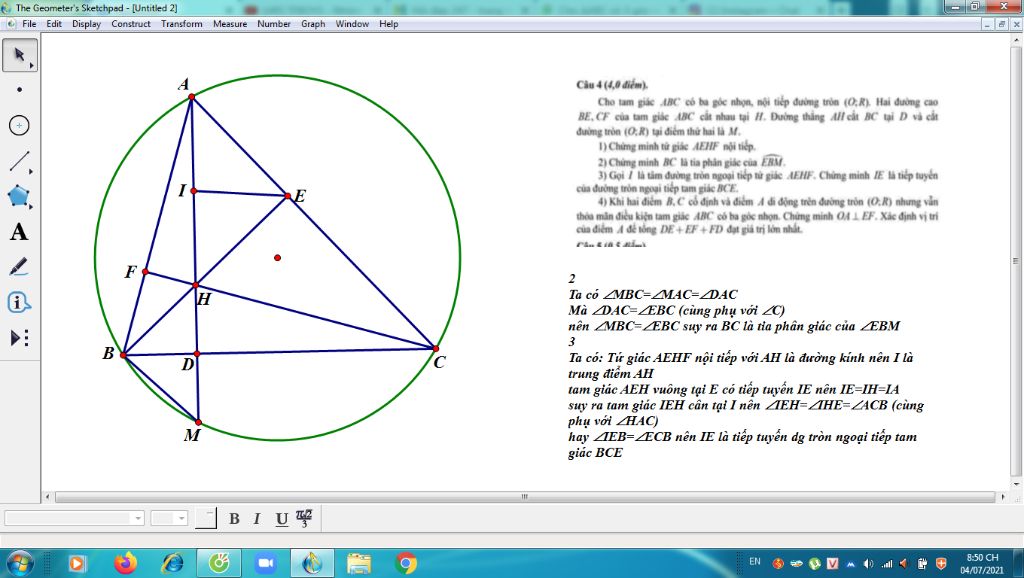Click the 'Câu 4 (4,0 điểm).' heading

pos(612,85)
